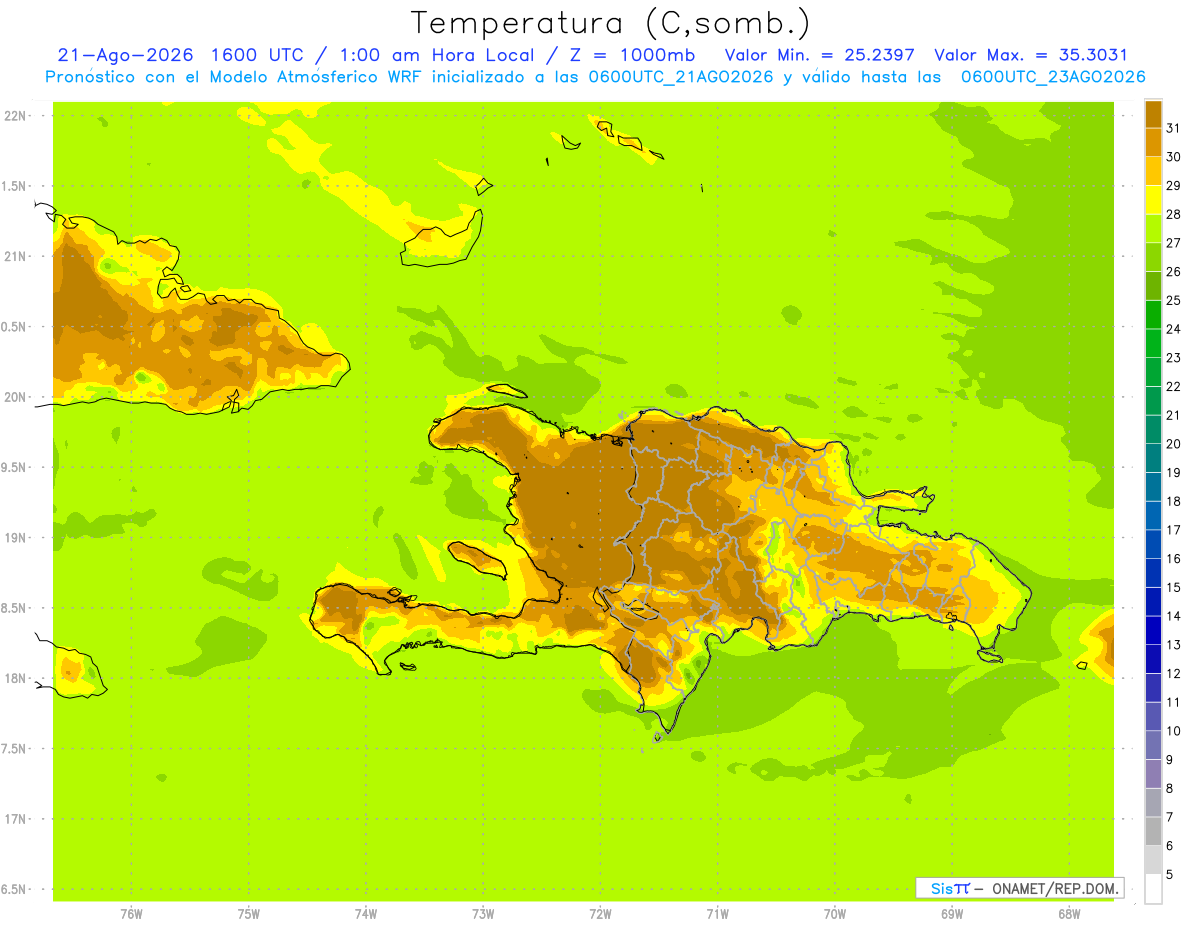The image size is (1200, 927).
Task: Click the "72W" longitude label
Action: [x=600, y=913]
